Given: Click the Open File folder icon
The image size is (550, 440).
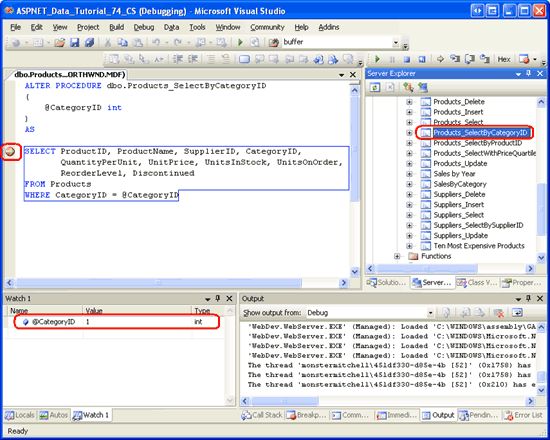Looking at the screenshot, I should tap(60, 43).
